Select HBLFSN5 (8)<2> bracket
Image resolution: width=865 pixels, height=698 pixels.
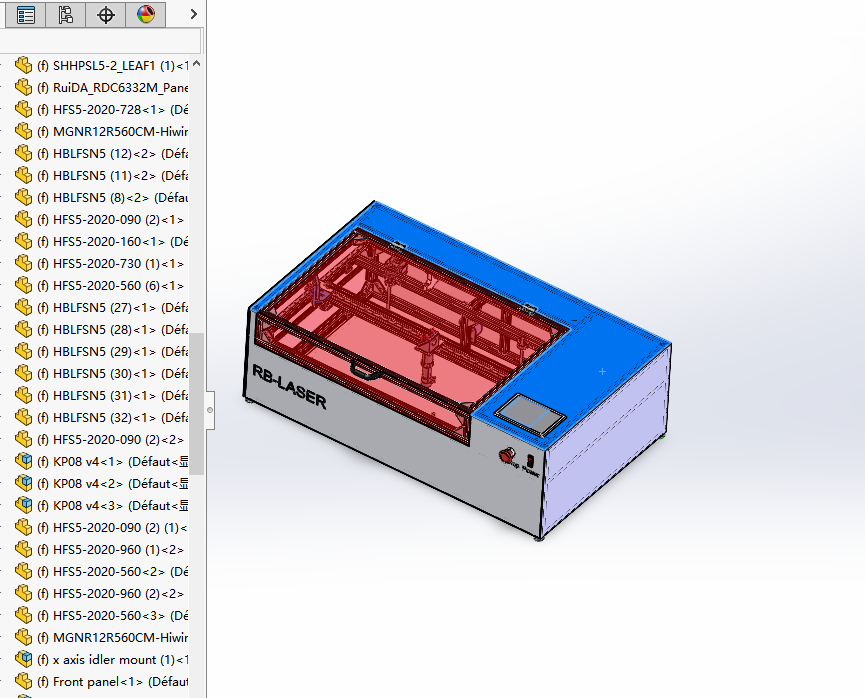(x=112, y=198)
